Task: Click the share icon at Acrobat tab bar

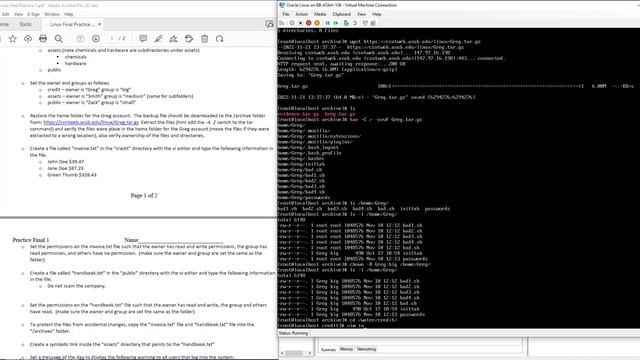Action: 269,24
